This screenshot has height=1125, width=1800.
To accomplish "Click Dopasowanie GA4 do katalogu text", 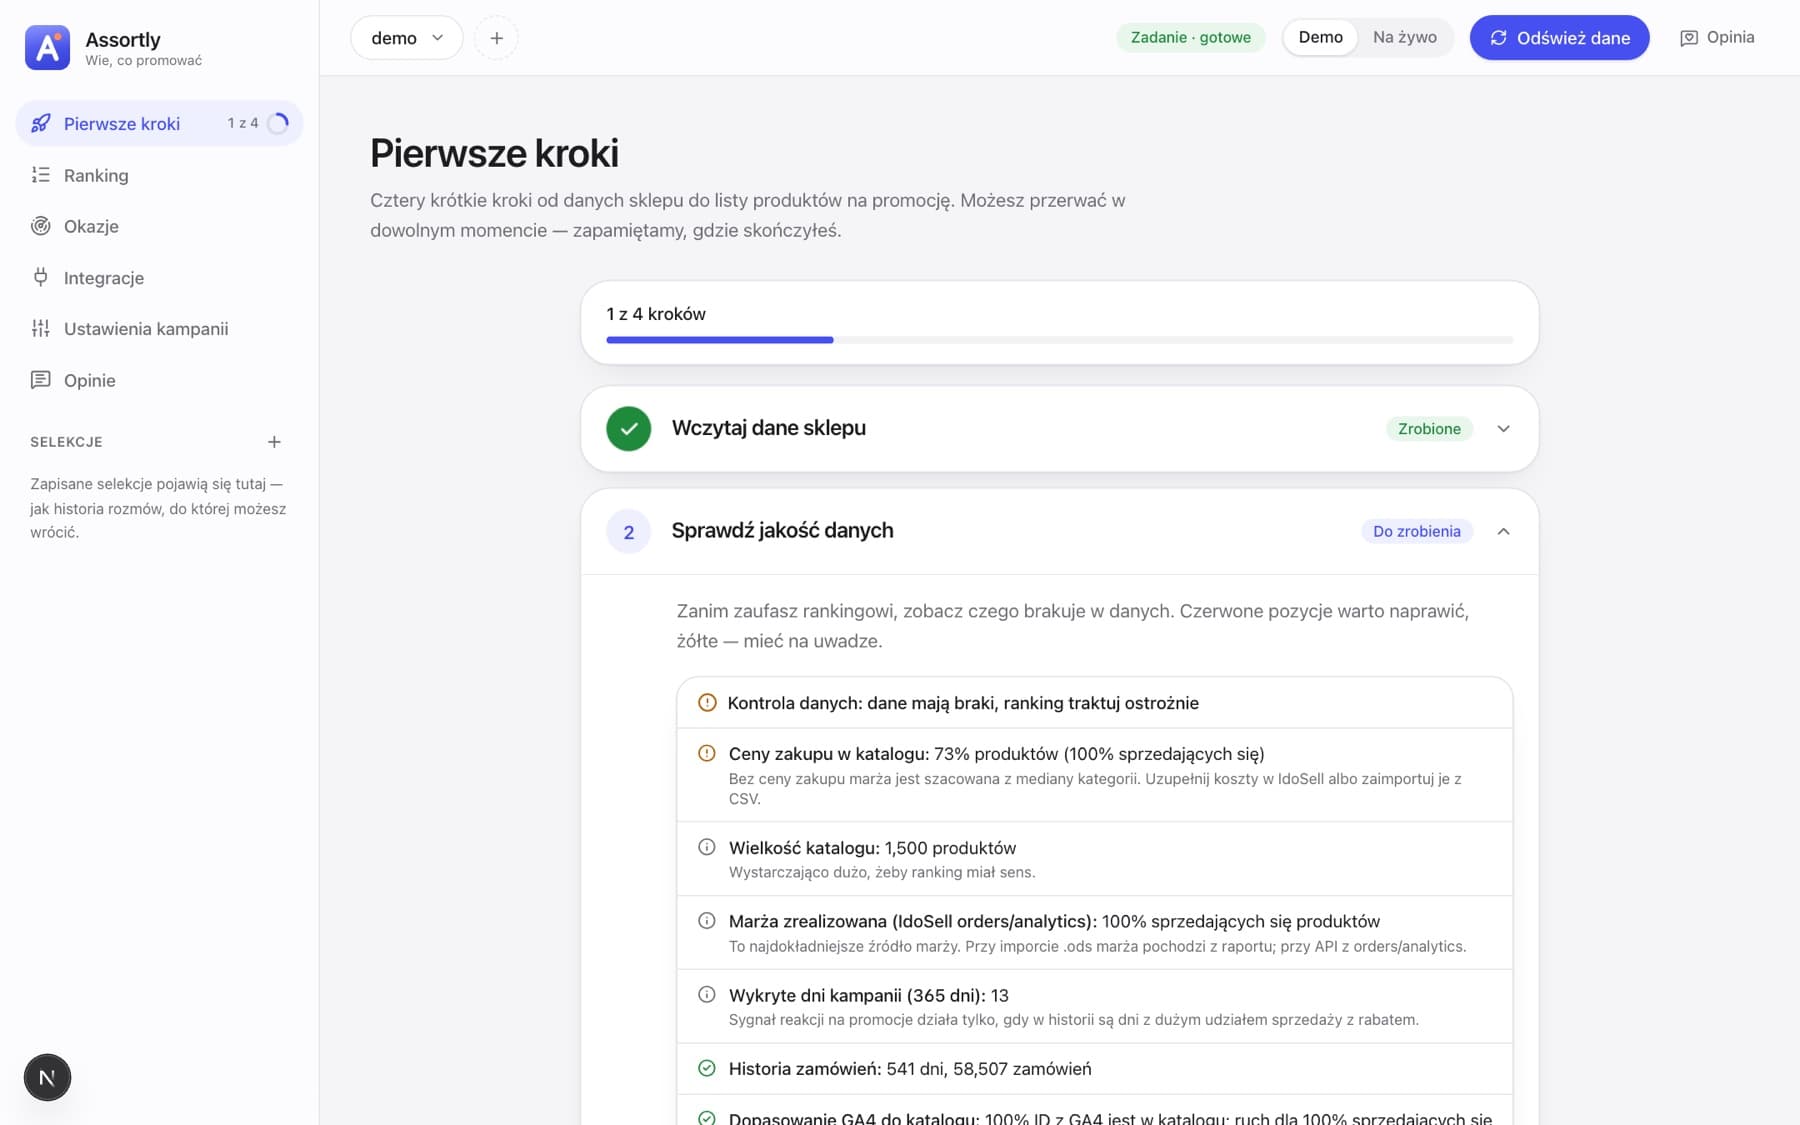I will 1110,1118.
